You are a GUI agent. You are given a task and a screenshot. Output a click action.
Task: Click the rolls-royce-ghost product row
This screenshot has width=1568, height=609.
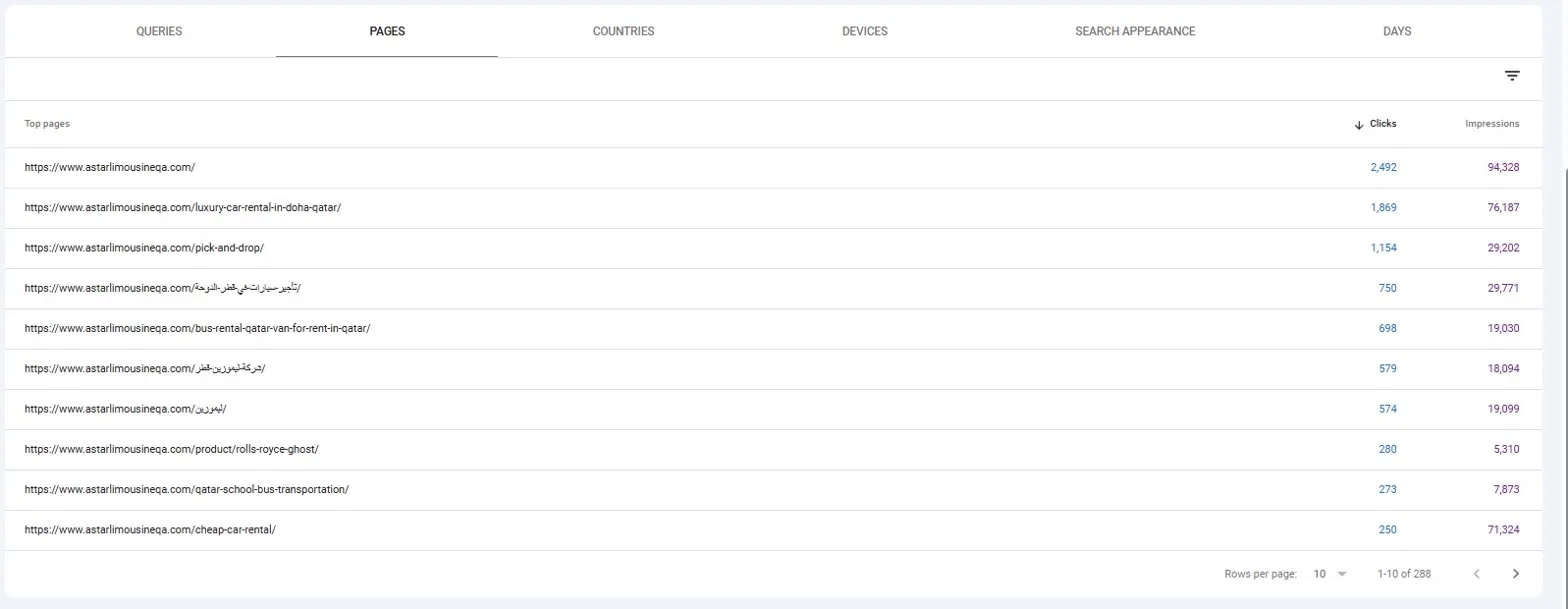773,449
